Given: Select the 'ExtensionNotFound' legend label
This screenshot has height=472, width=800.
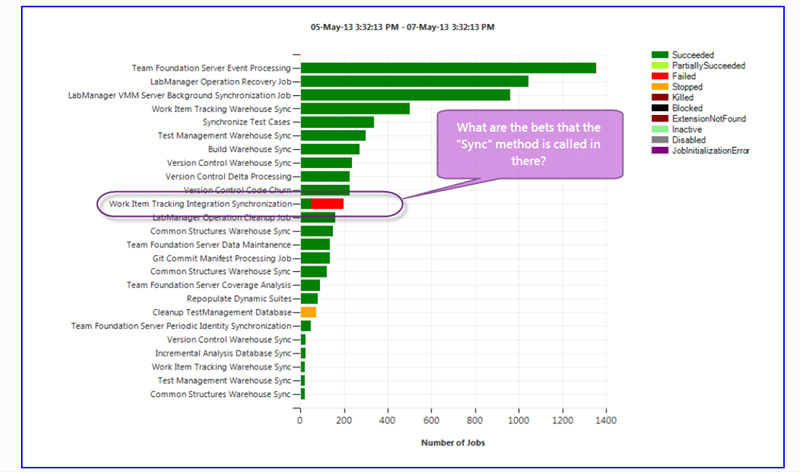Looking at the screenshot, I should pyautogui.click(x=709, y=118).
